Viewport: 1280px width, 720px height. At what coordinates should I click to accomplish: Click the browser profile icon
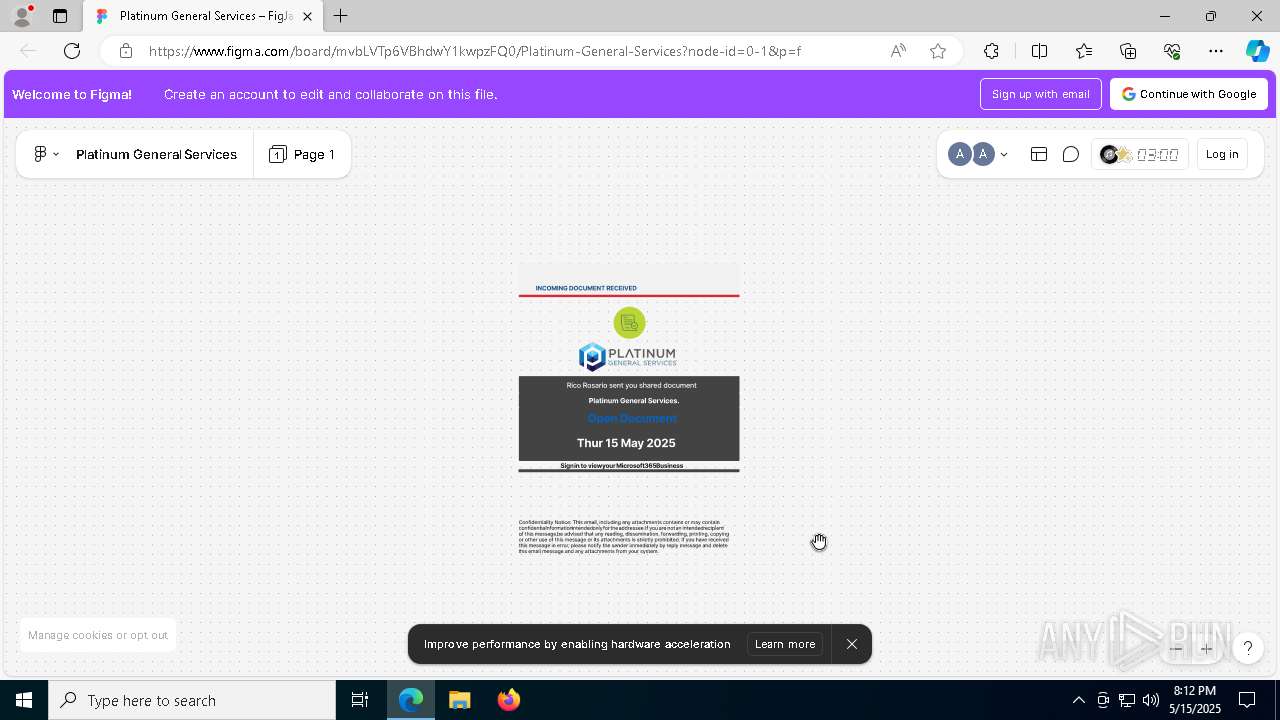[x=22, y=16]
